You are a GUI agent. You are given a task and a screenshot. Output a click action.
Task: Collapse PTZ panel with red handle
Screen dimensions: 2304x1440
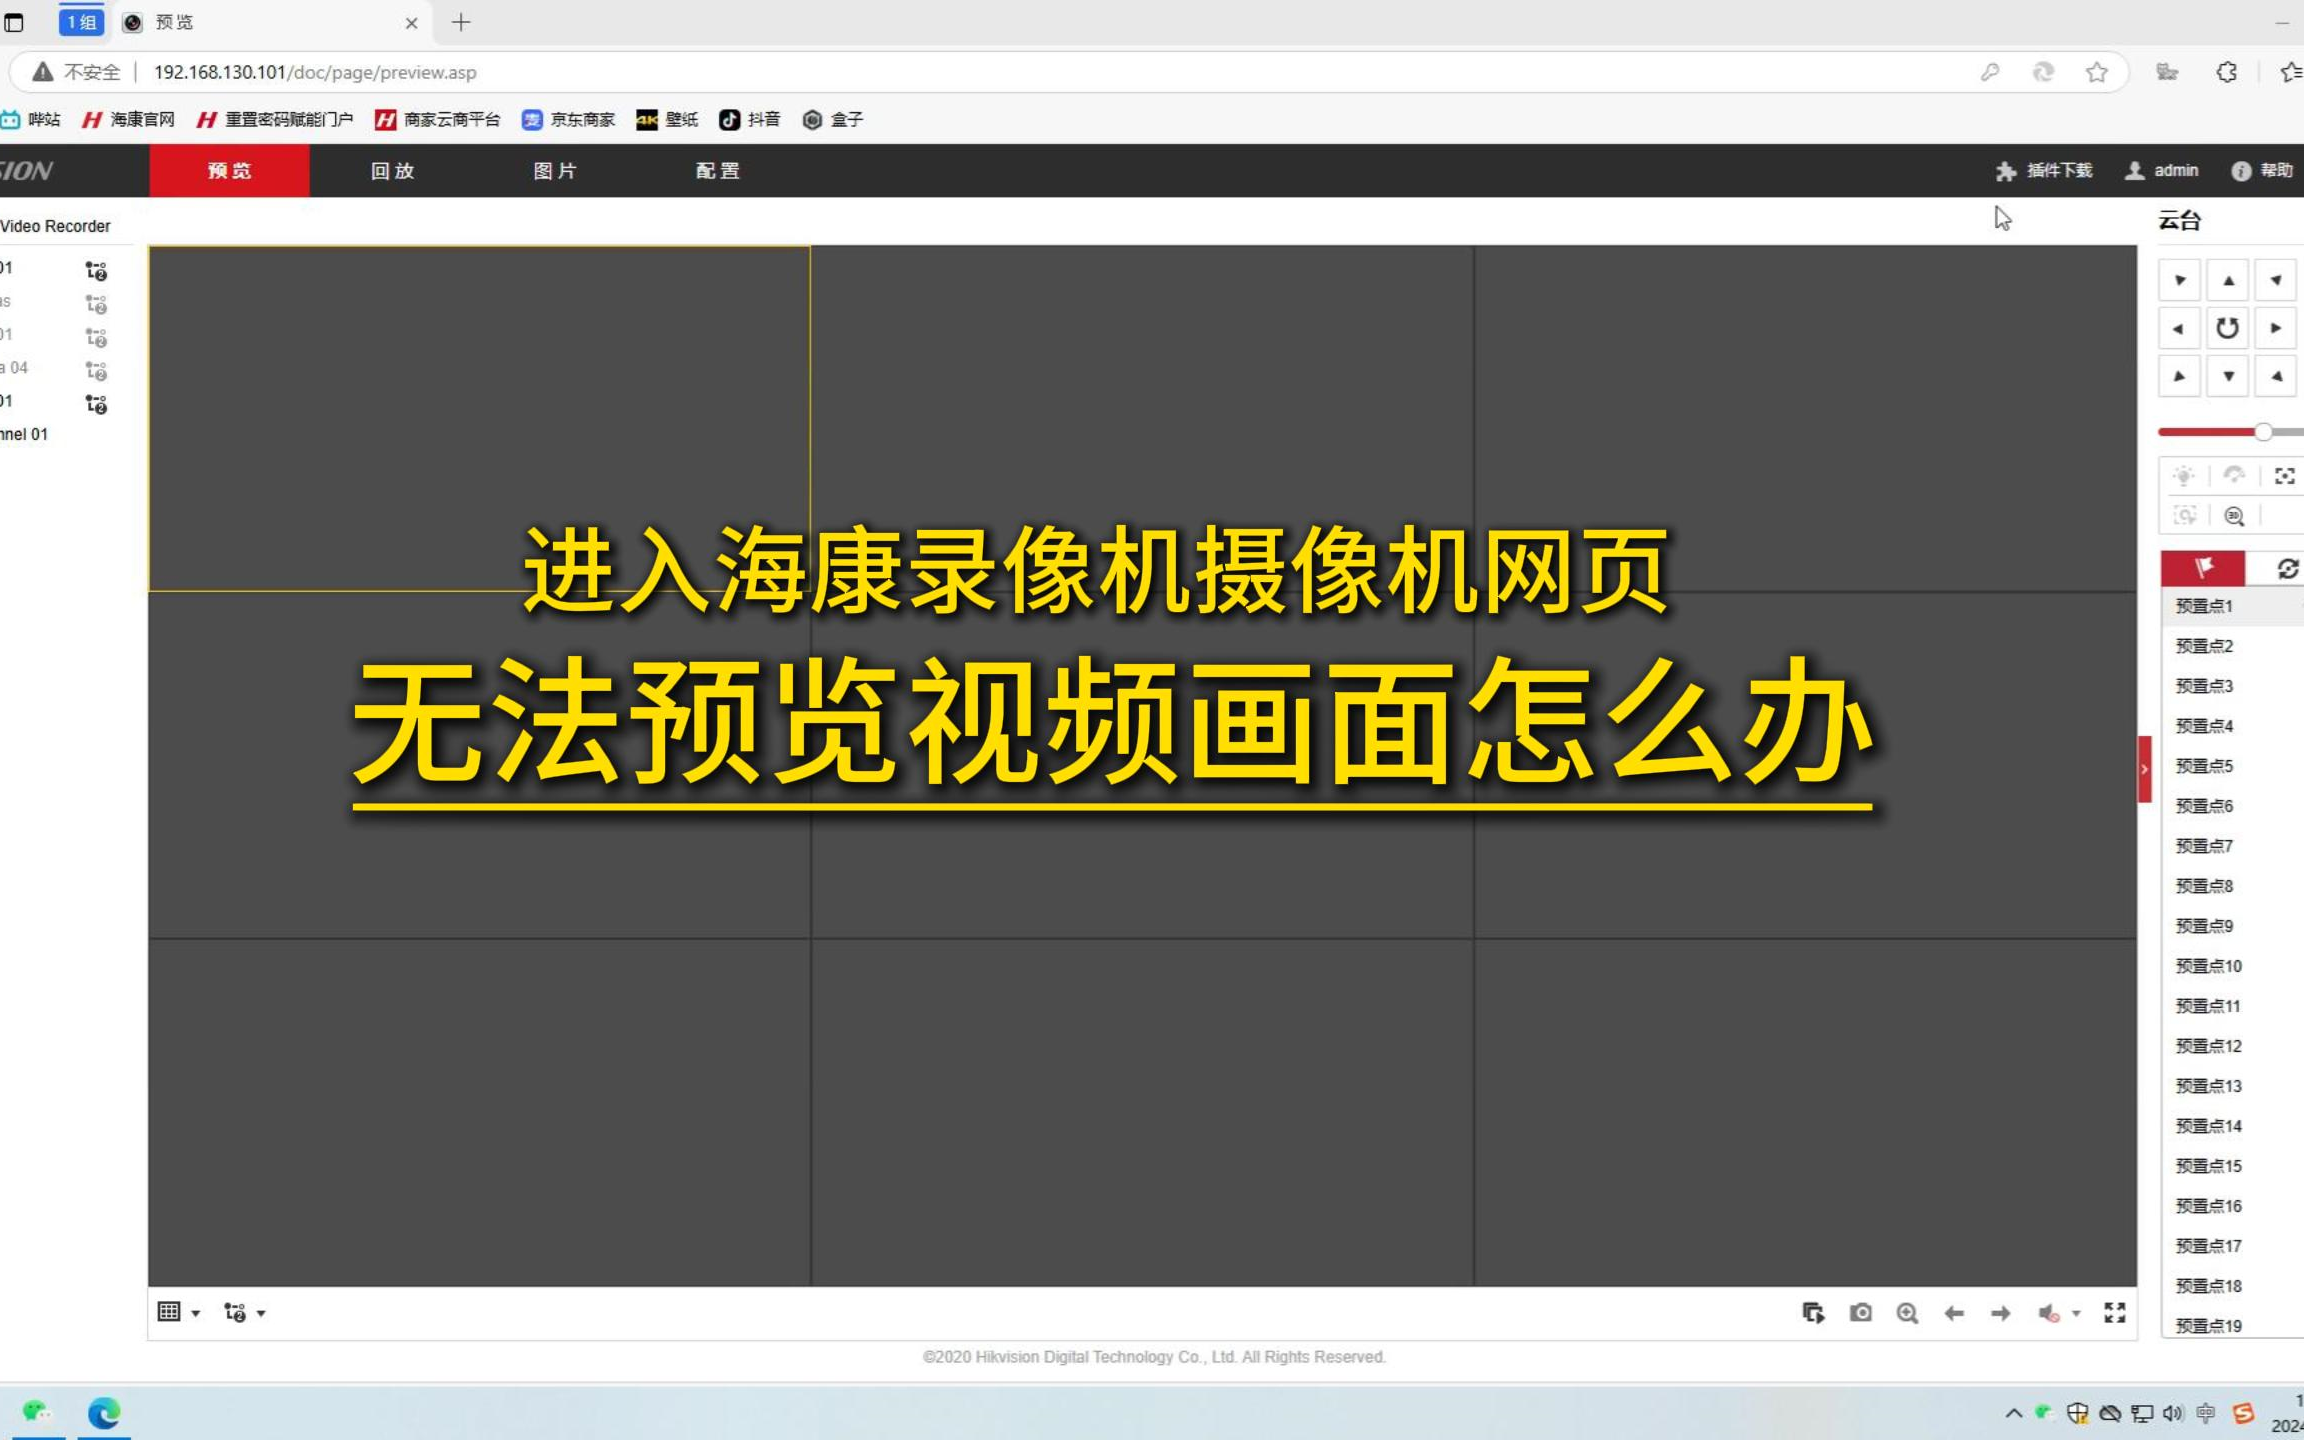(2144, 769)
